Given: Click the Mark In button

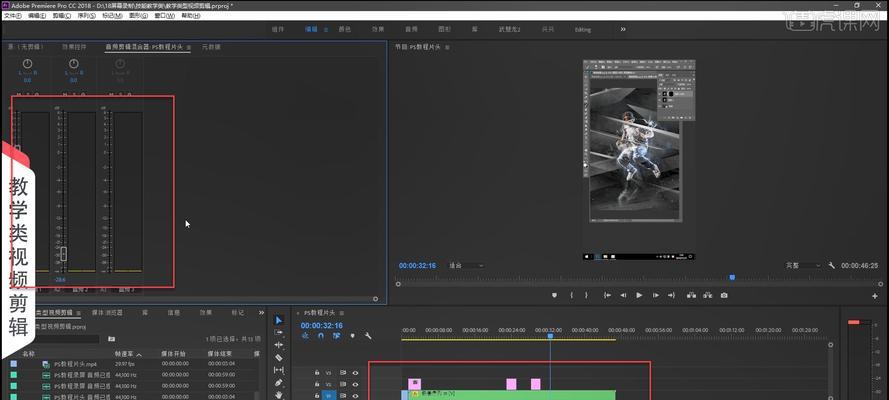Looking at the screenshot, I should tap(572, 295).
